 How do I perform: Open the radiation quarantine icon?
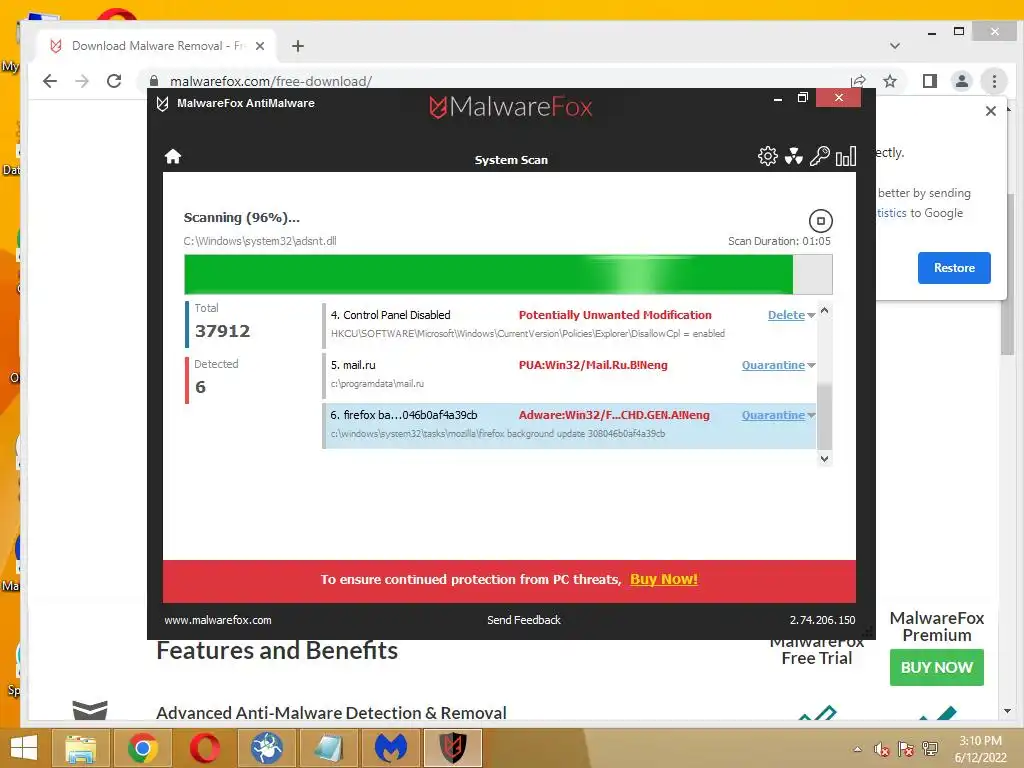pyautogui.click(x=793, y=156)
